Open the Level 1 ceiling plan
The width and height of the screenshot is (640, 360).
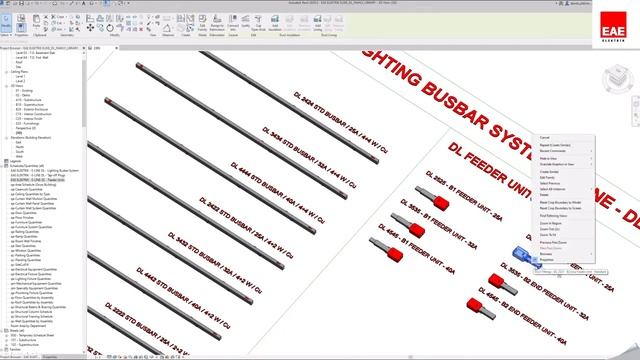click(x=20, y=76)
